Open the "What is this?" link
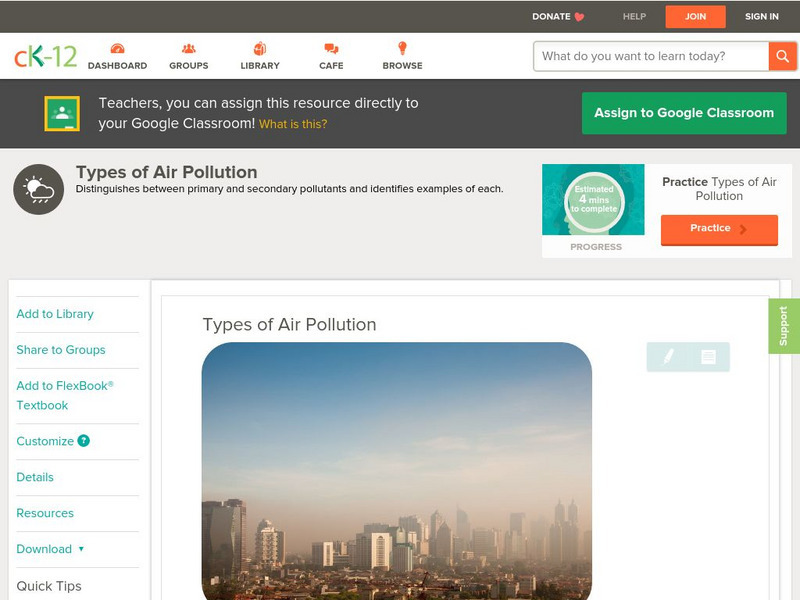This screenshot has width=800, height=600. [x=293, y=124]
